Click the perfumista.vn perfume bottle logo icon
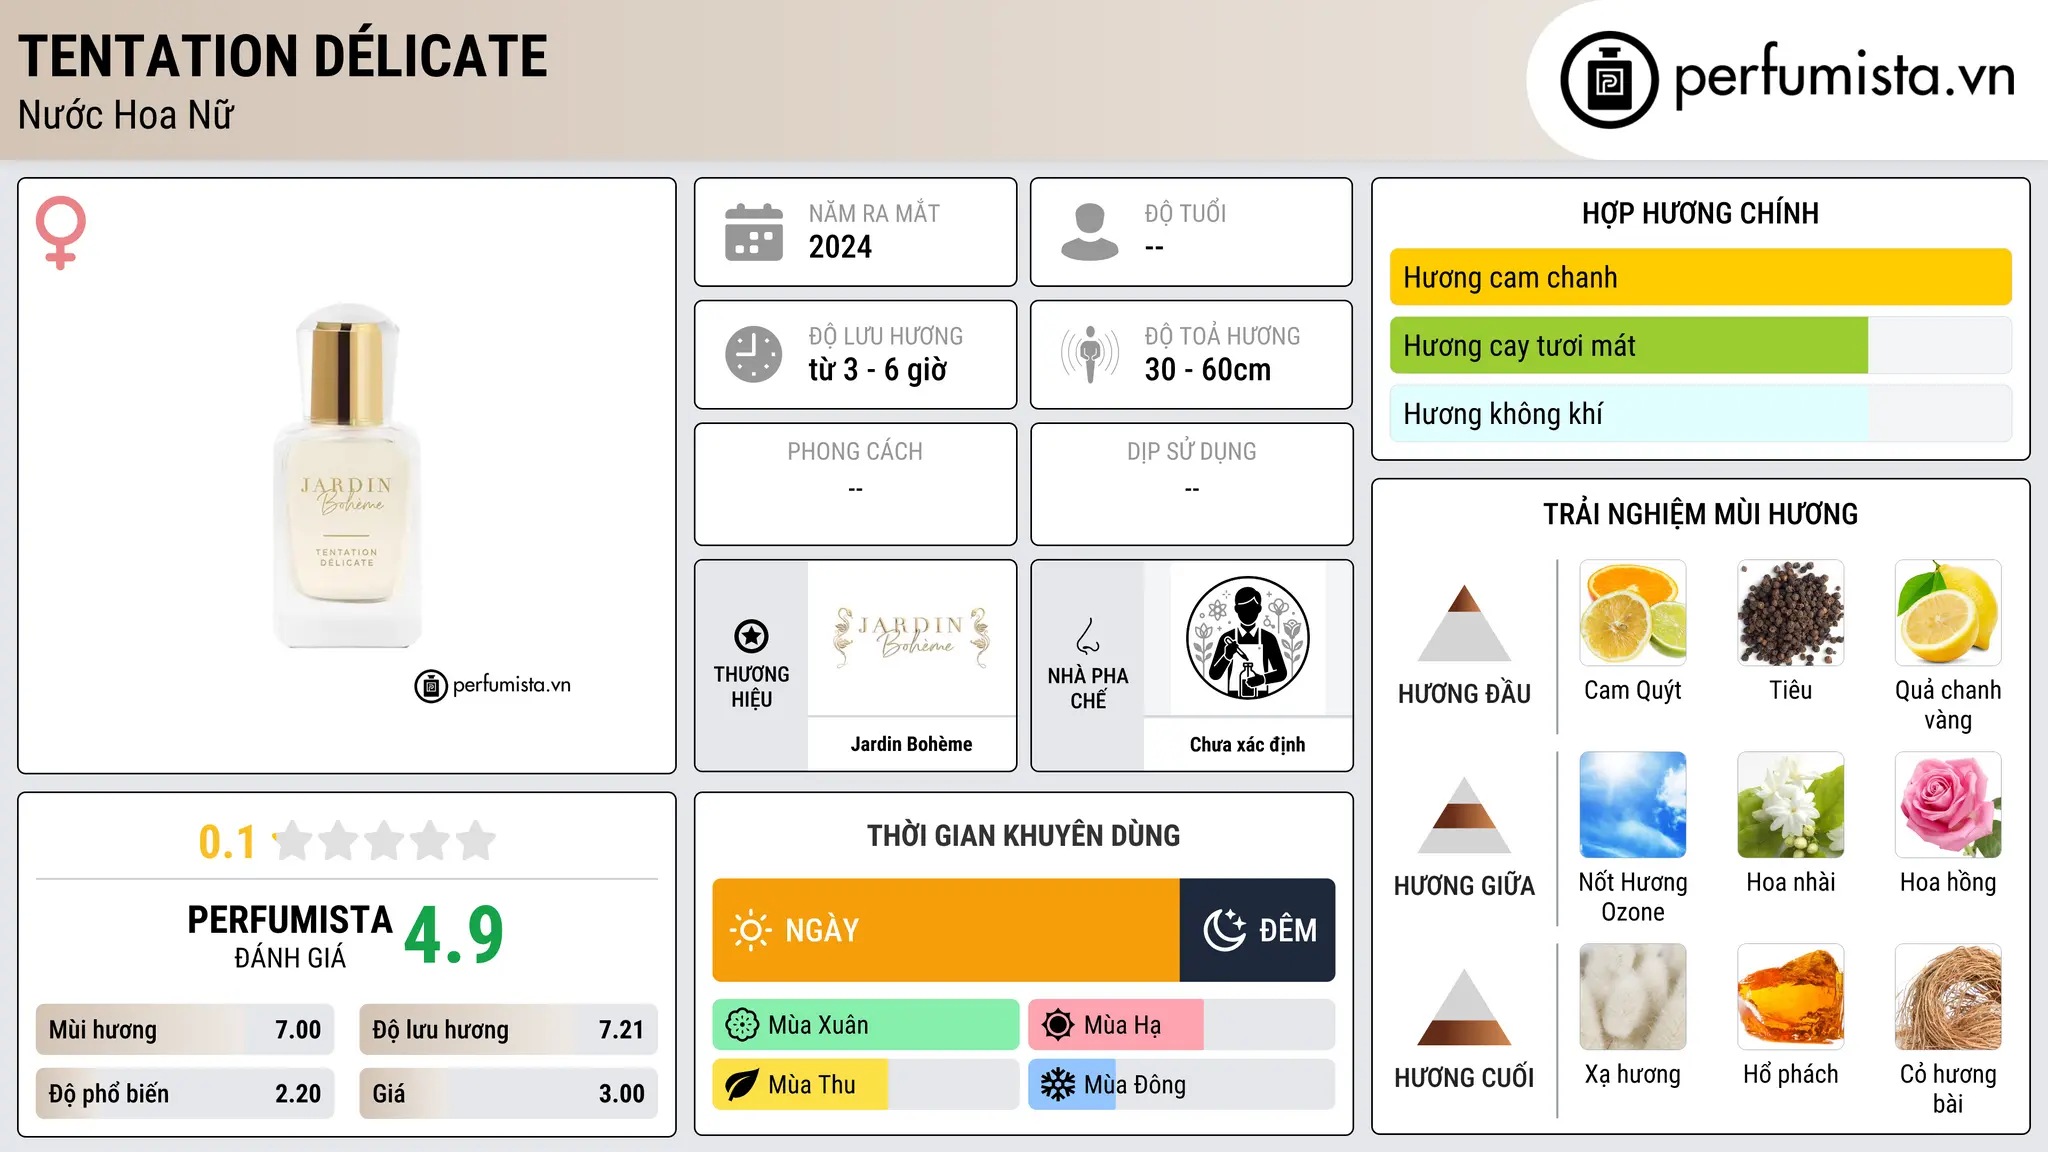Screen dimensions: 2048x1152 coord(1609,80)
